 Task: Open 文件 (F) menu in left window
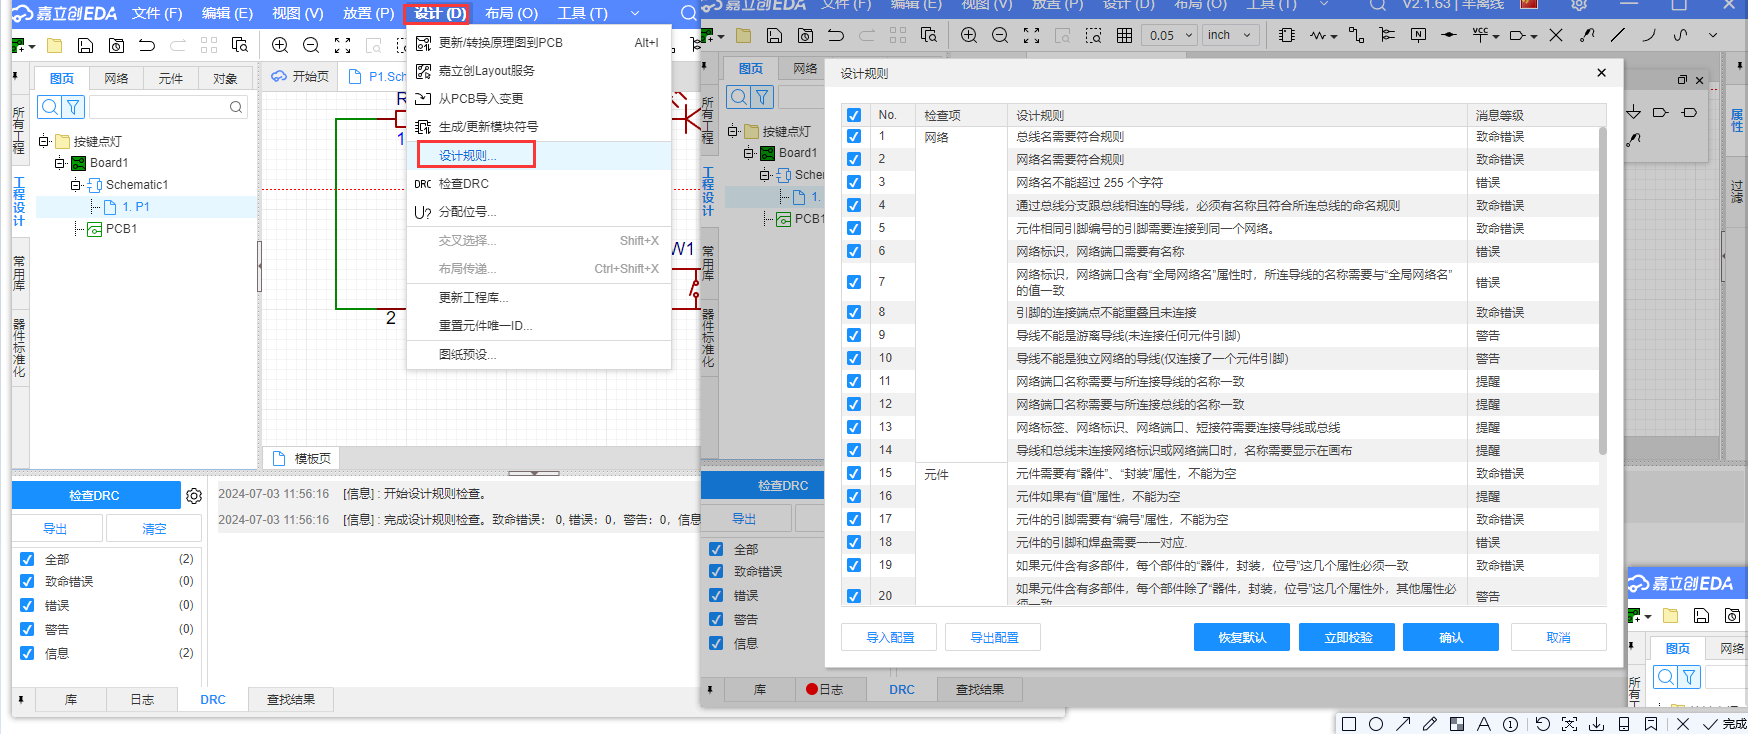click(157, 13)
